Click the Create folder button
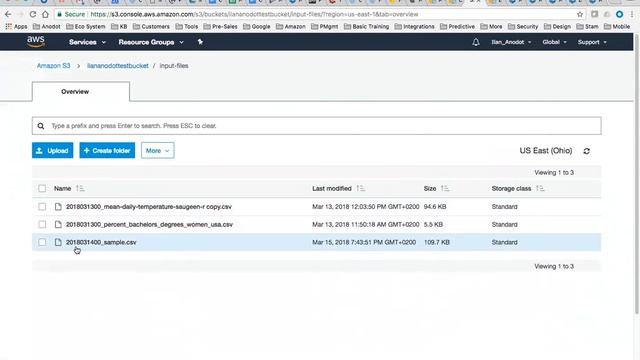This screenshot has height=360, width=640. coord(107,151)
